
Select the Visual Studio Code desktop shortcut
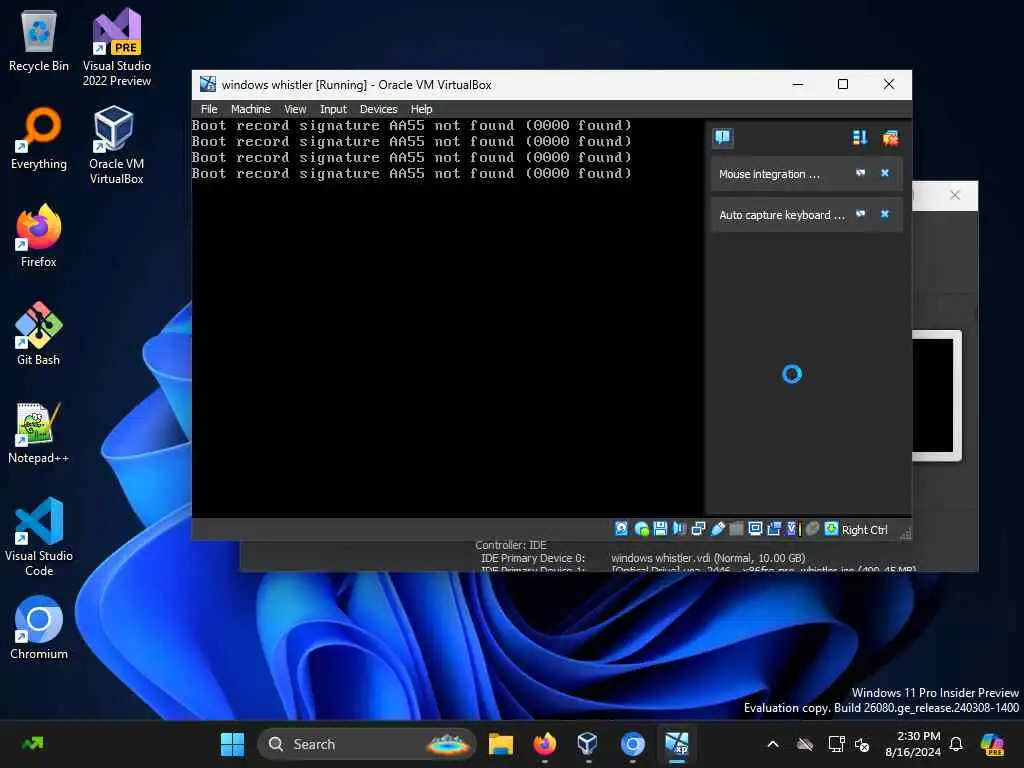click(x=39, y=537)
